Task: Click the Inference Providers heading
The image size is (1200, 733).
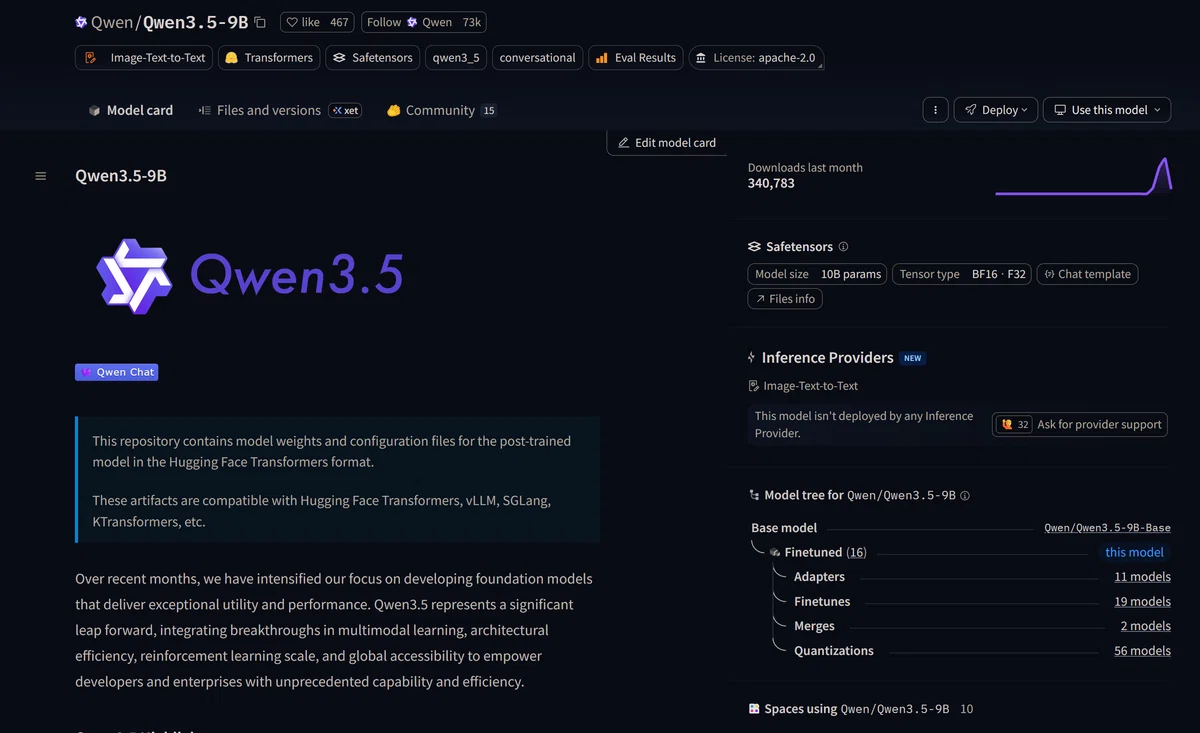Action: click(827, 358)
